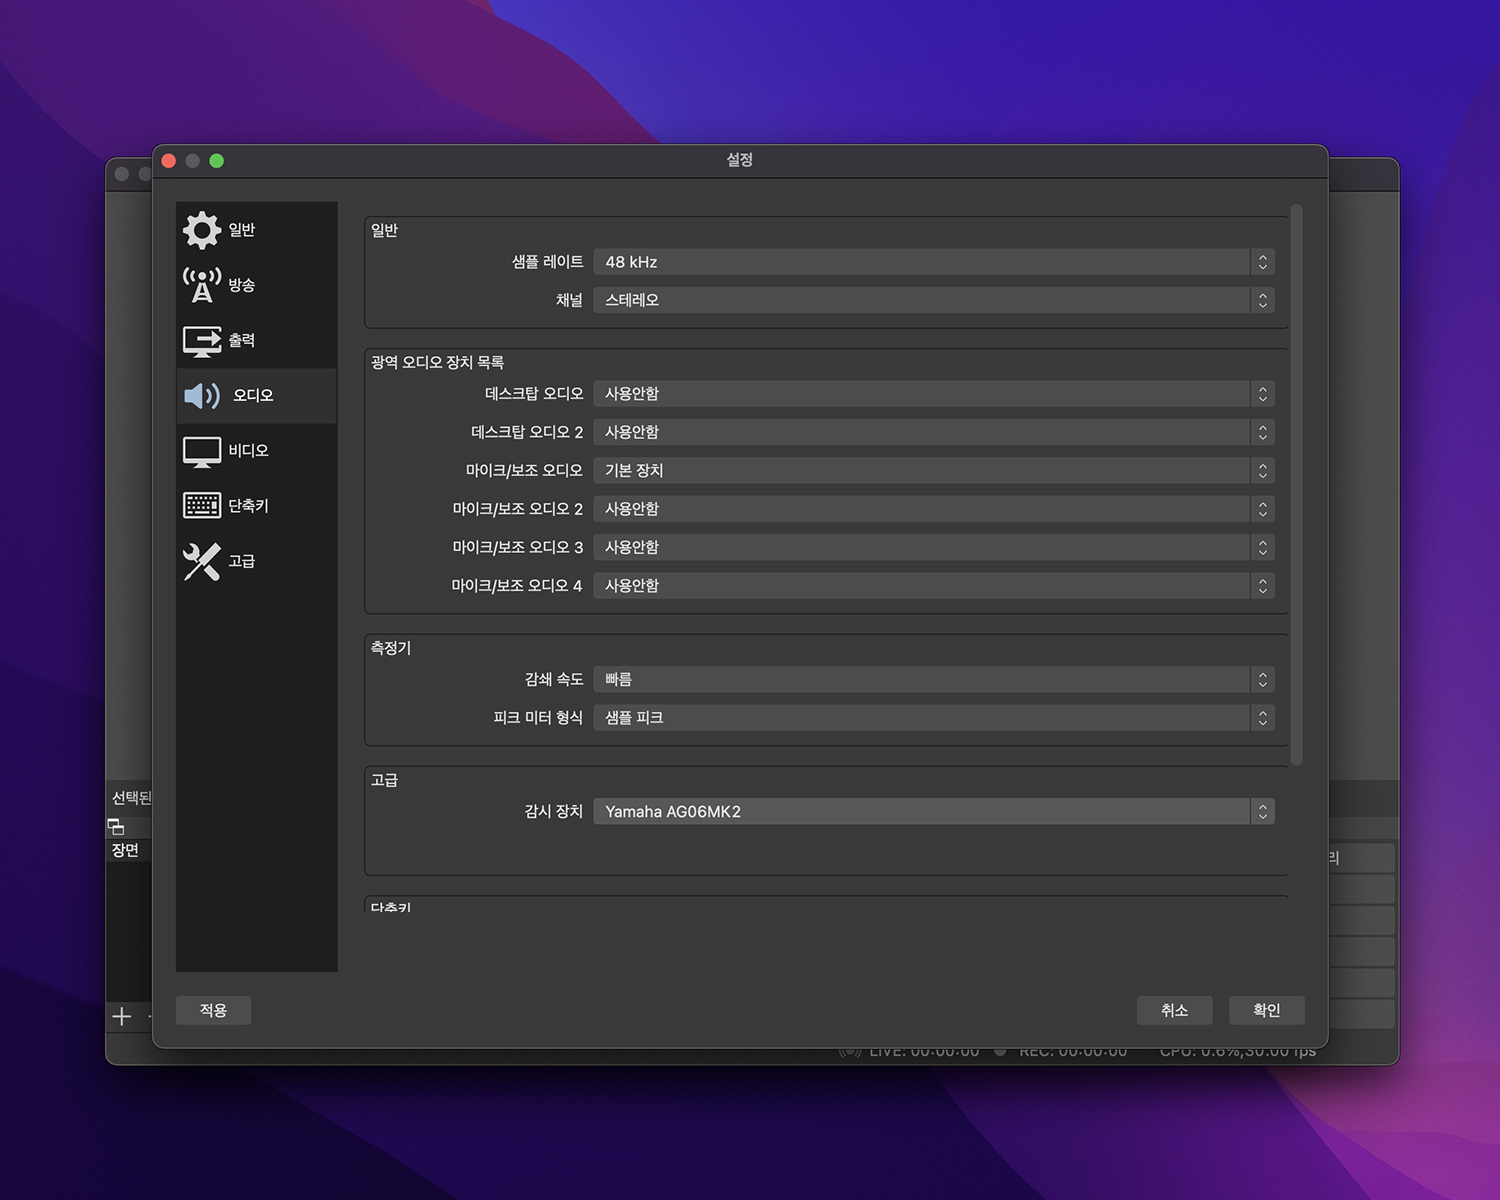Open the 감쇄 속도 dropdown
1500x1200 pixels.
[x=933, y=680]
